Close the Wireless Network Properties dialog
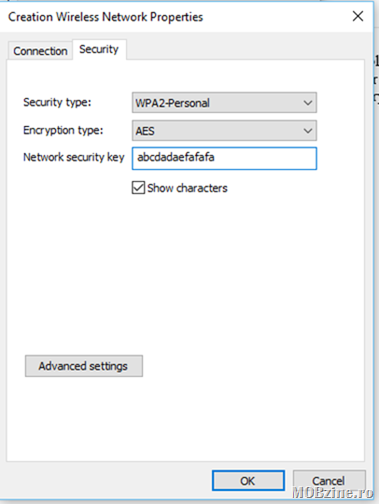Viewport: 379px width, 504px height. tap(358, 16)
